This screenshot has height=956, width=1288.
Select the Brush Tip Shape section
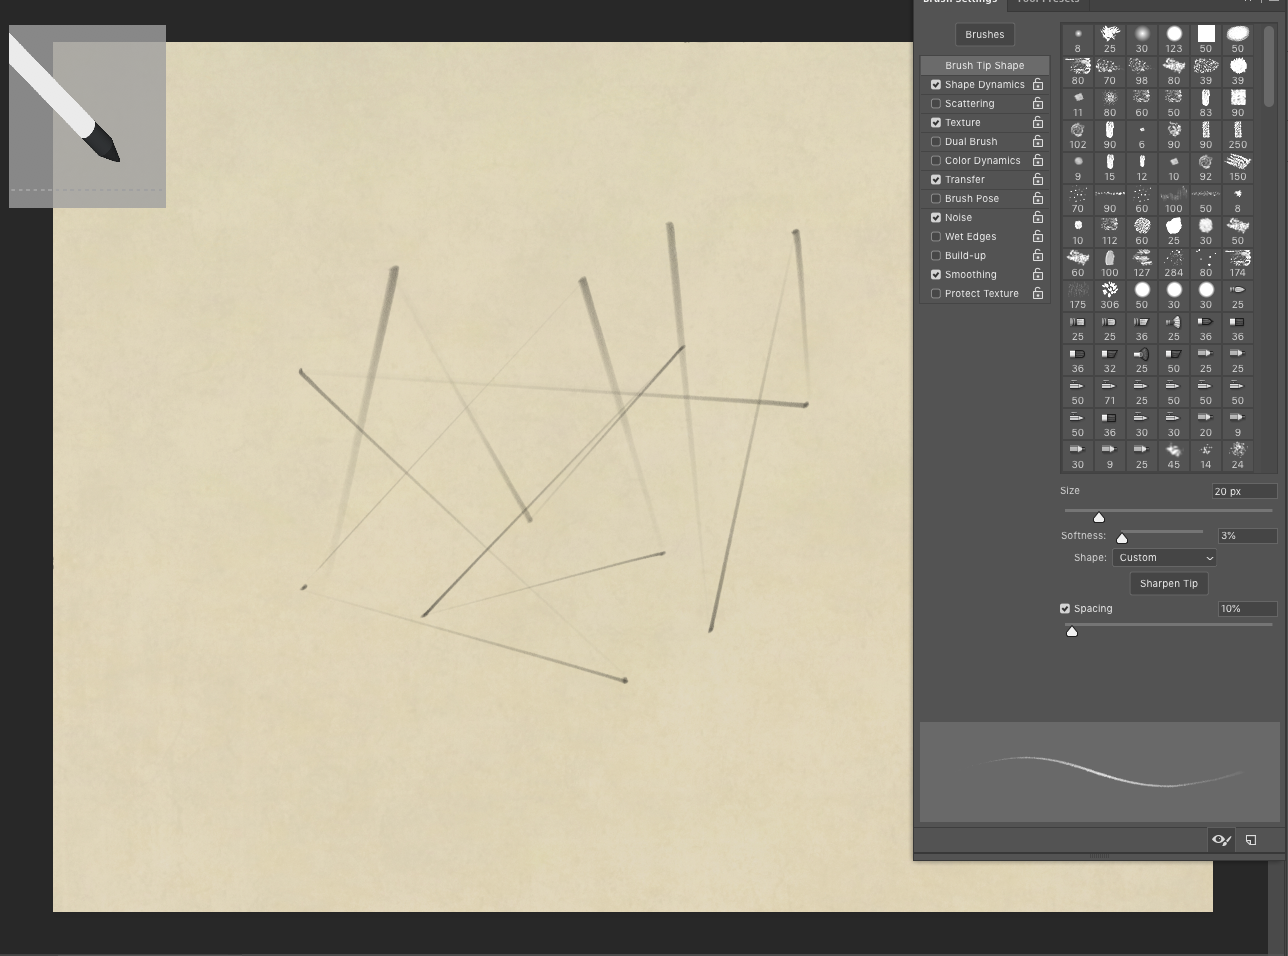[985, 66]
